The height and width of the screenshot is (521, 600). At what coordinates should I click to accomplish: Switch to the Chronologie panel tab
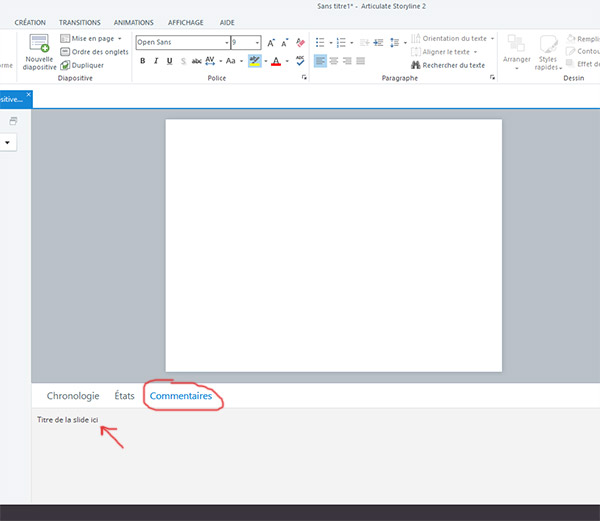pos(73,396)
